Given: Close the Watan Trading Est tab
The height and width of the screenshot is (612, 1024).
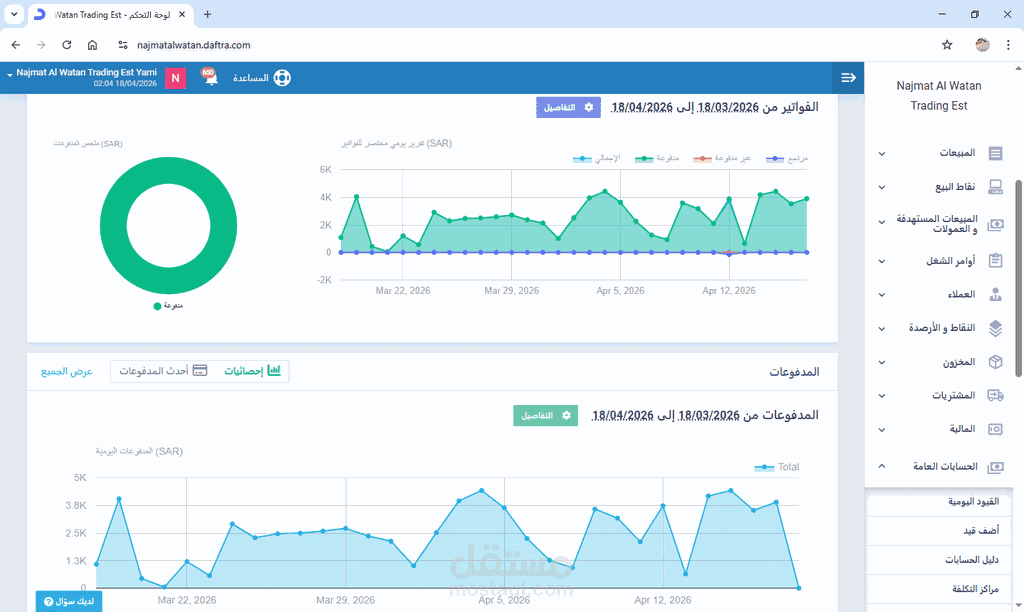Looking at the screenshot, I should [182, 14].
